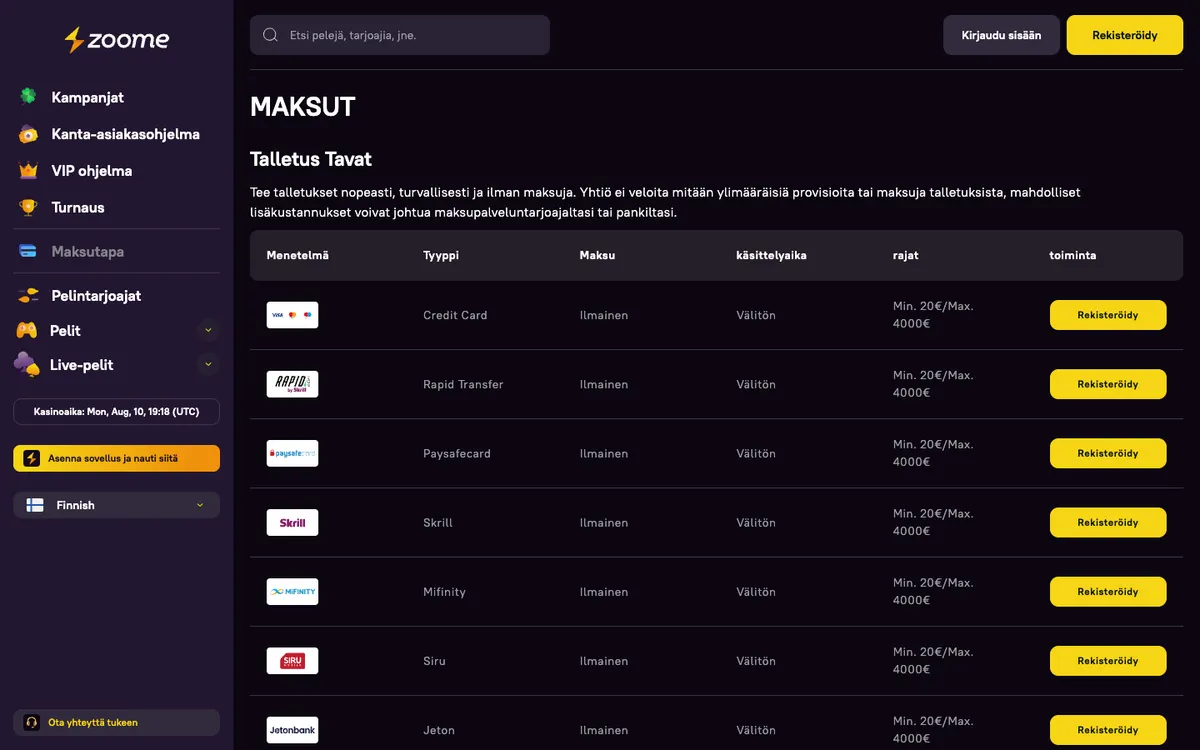Click the Rapid Transfer type cell
Viewport: 1200px width, 750px height.
coord(463,384)
